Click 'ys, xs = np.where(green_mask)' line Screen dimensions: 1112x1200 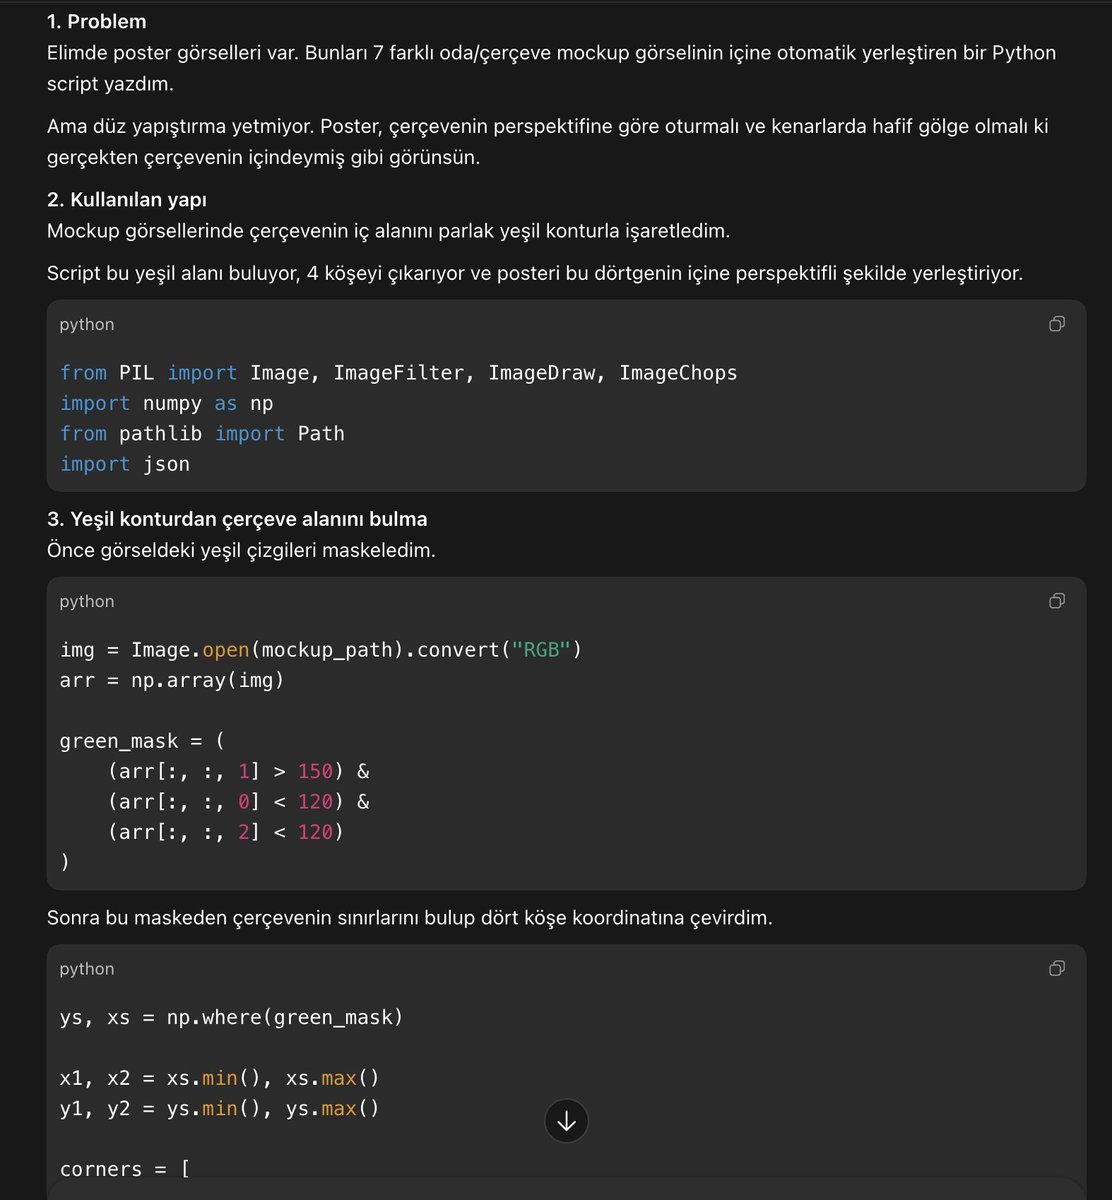(231, 1018)
